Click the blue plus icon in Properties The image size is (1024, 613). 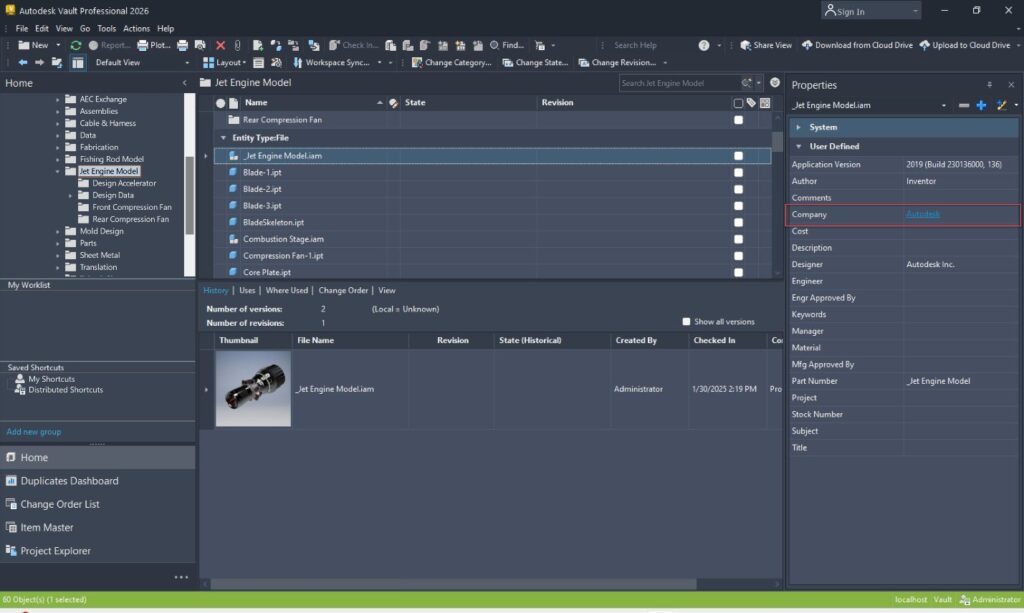(x=981, y=105)
